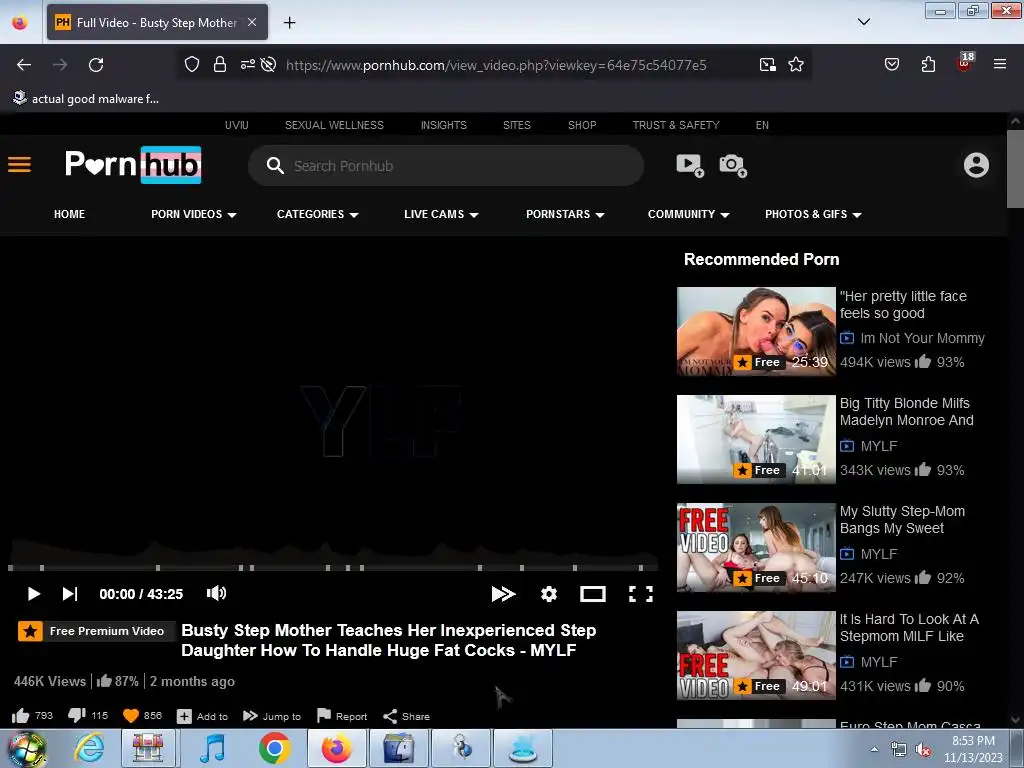
Task: Click the thumbs up icon with 793
Action: tap(21, 716)
